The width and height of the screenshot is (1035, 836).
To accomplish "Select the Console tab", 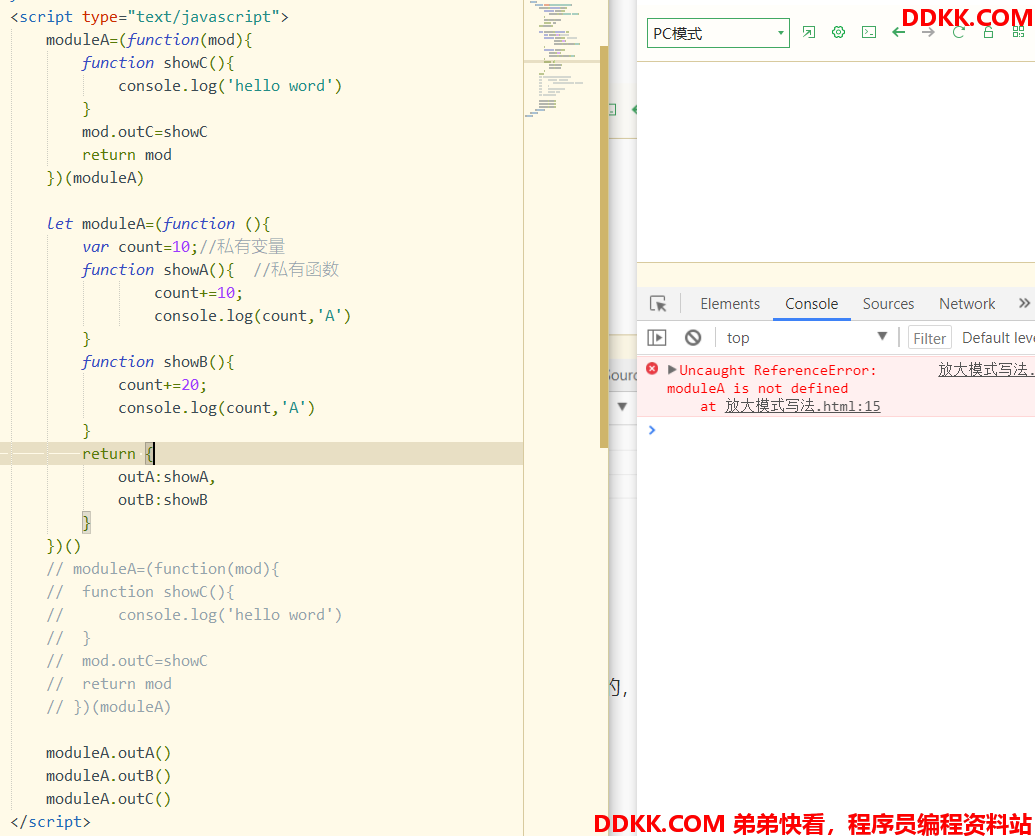I will click(x=811, y=304).
